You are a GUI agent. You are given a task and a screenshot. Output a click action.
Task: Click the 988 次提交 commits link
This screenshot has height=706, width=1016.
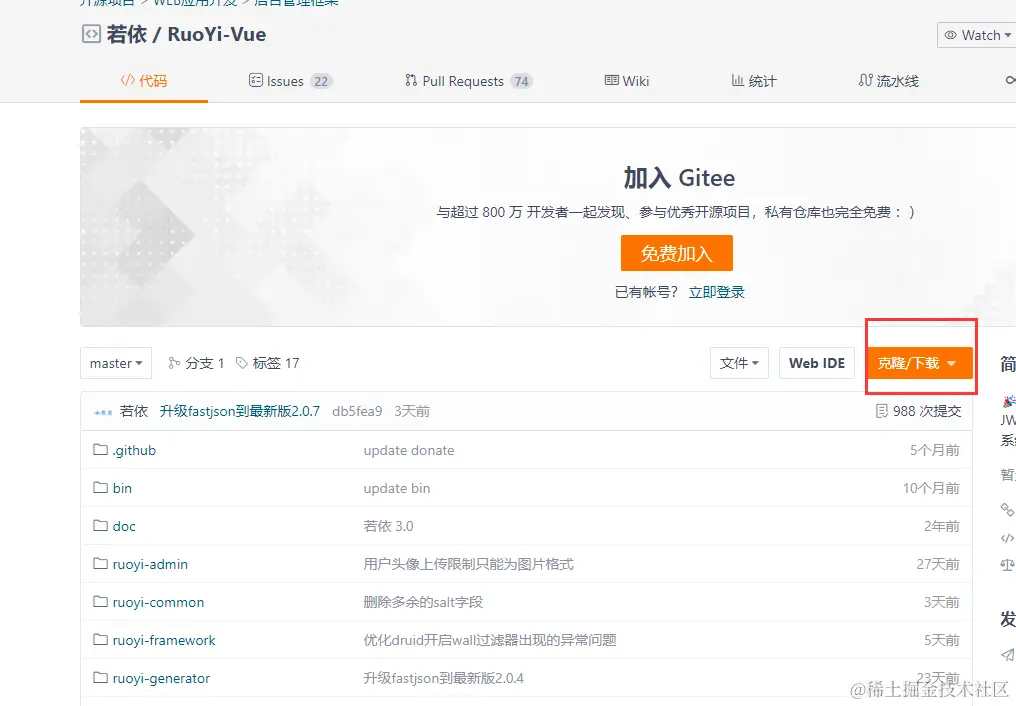(918, 411)
